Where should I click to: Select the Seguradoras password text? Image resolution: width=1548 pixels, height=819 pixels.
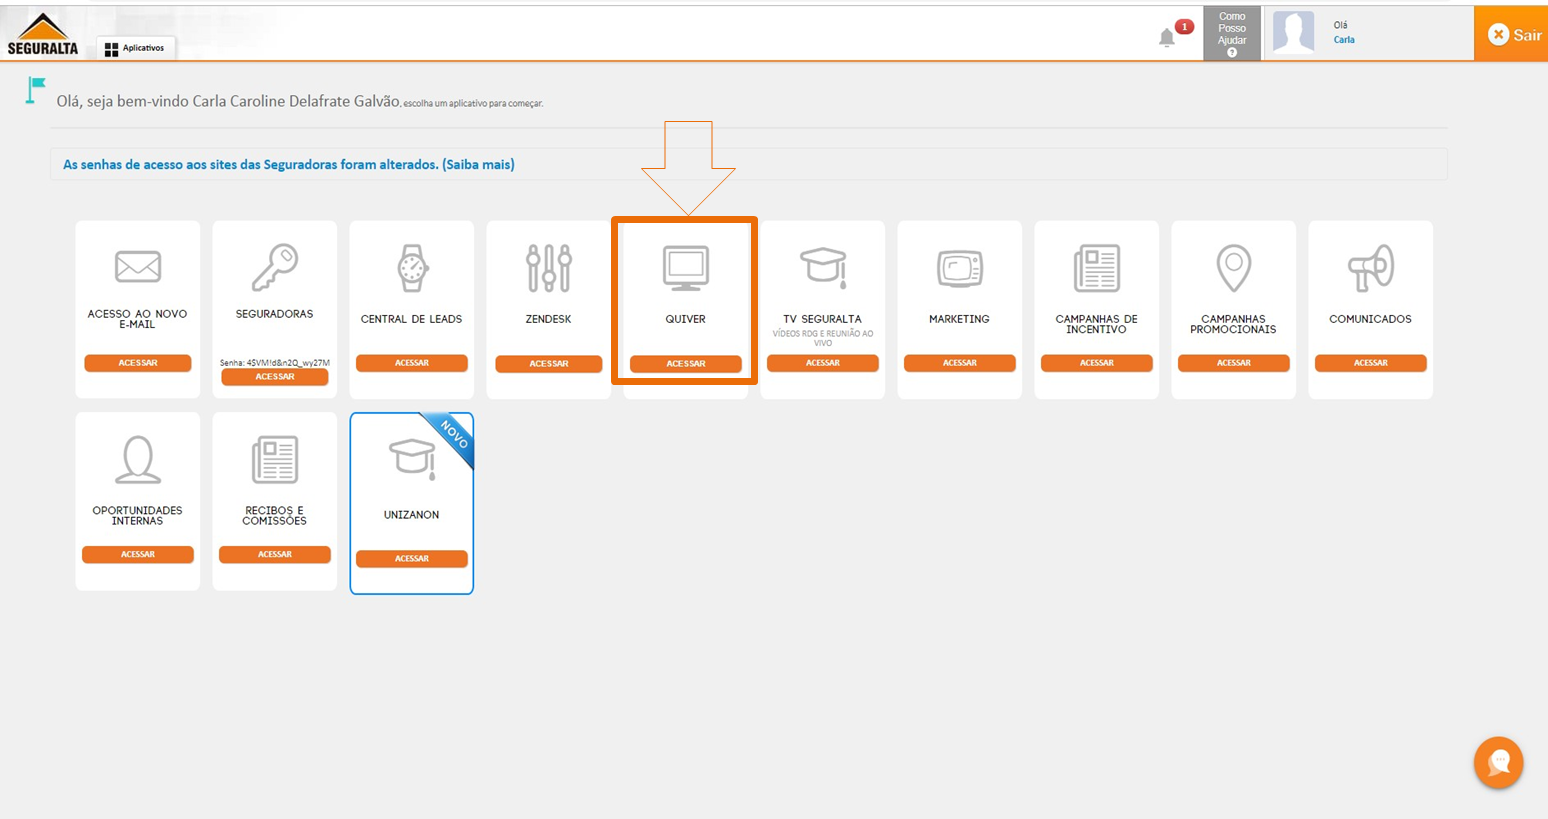pyautogui.click(x=275, y=363)
